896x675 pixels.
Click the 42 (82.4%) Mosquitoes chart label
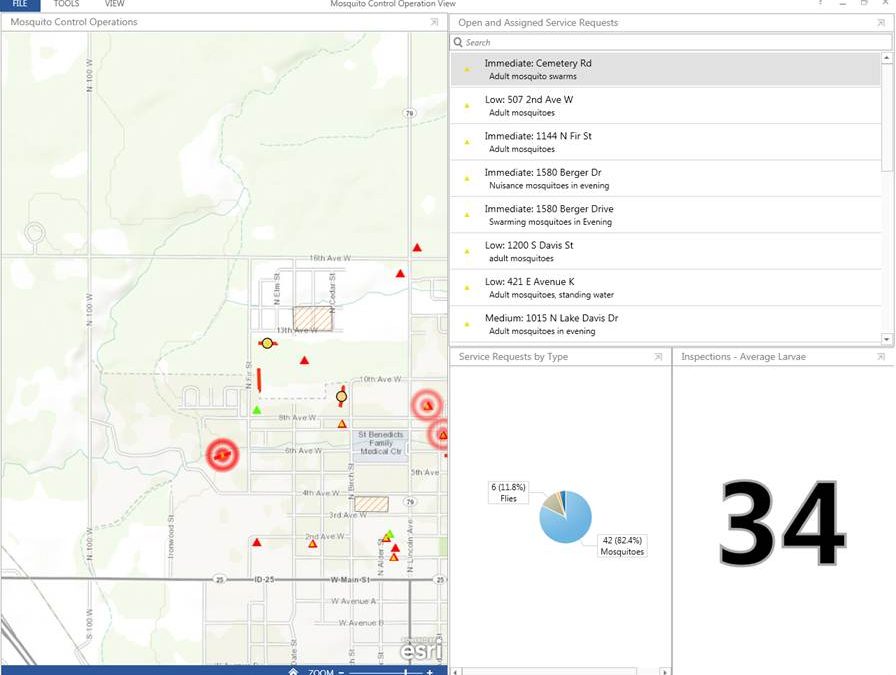(x=622, y=546)
